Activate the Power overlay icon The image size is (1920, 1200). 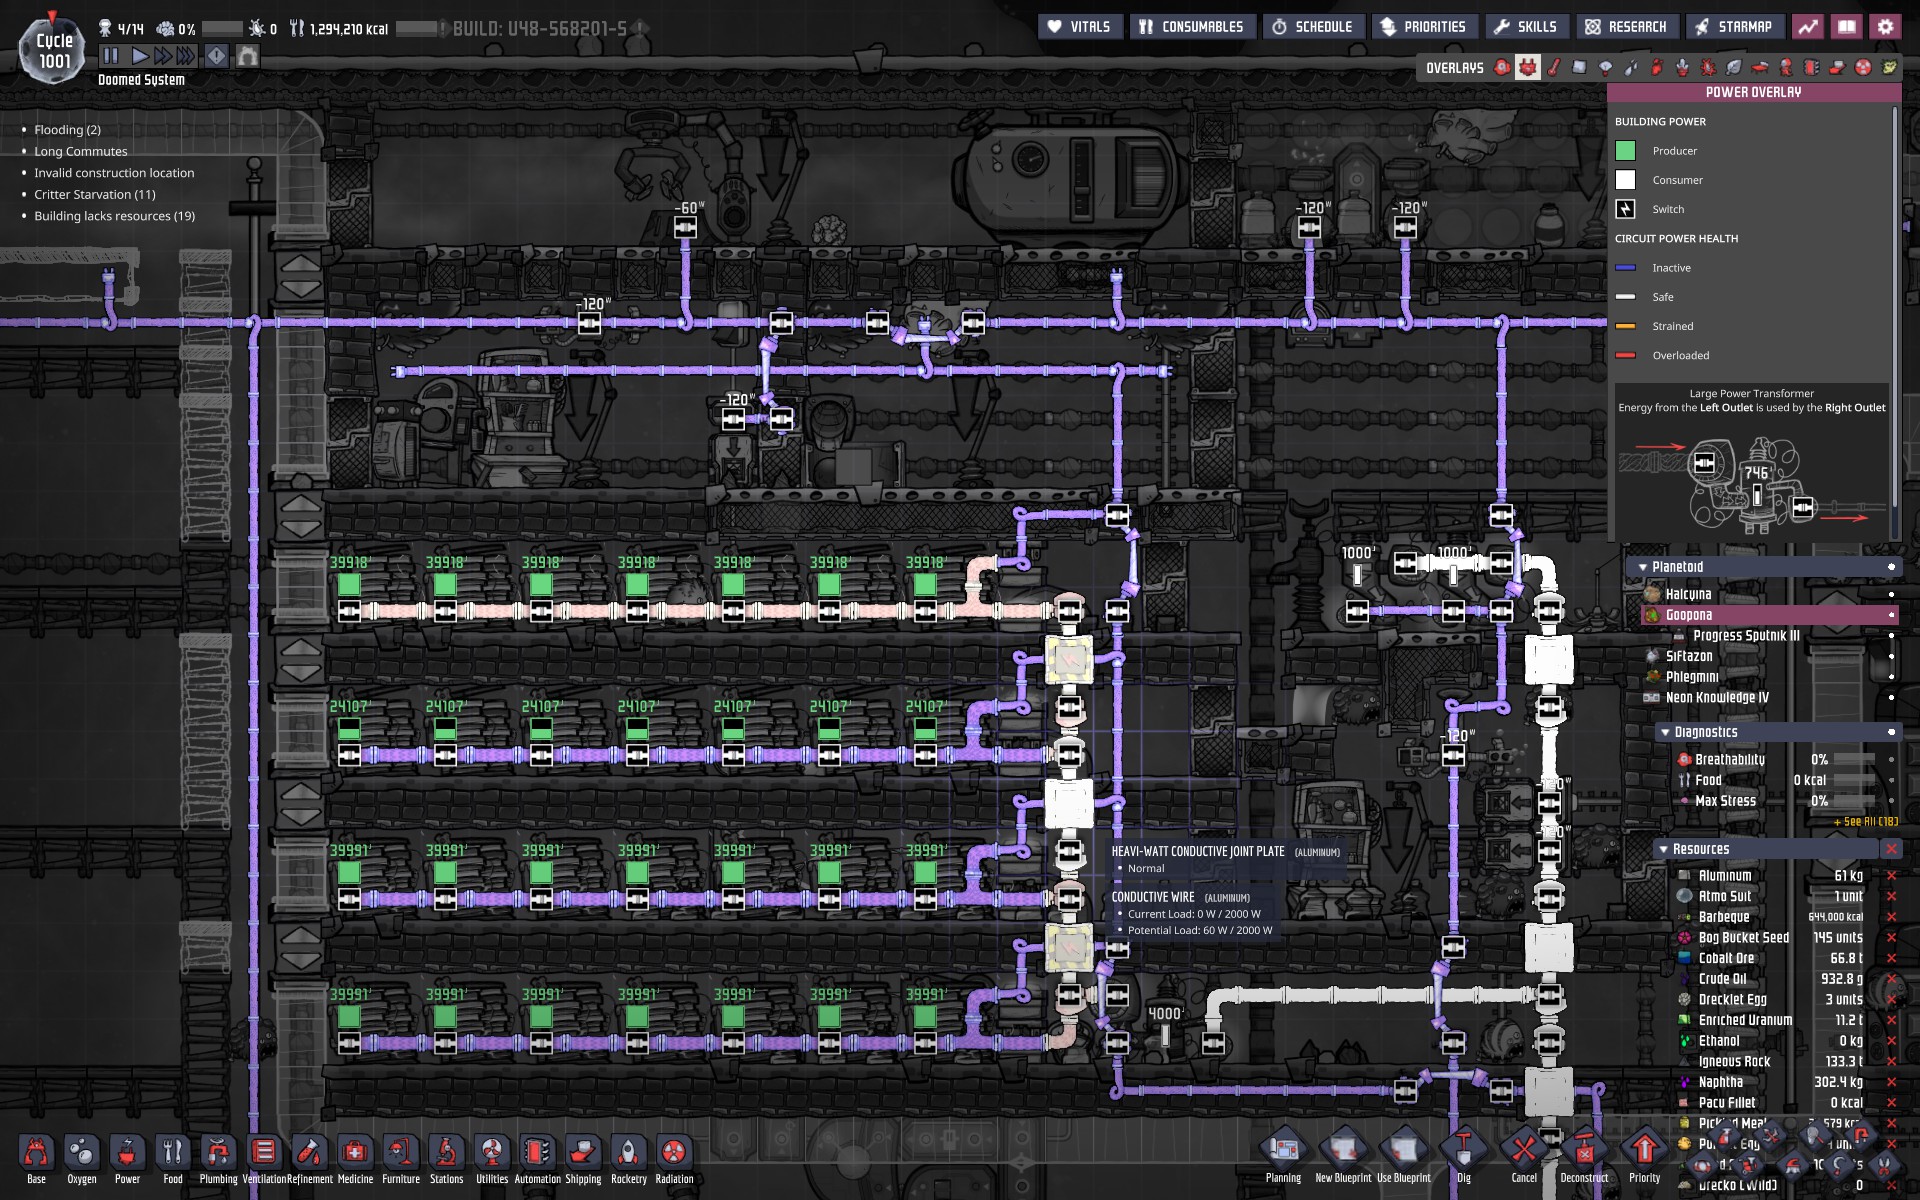pyautogui.click(x=1528, y=68)
